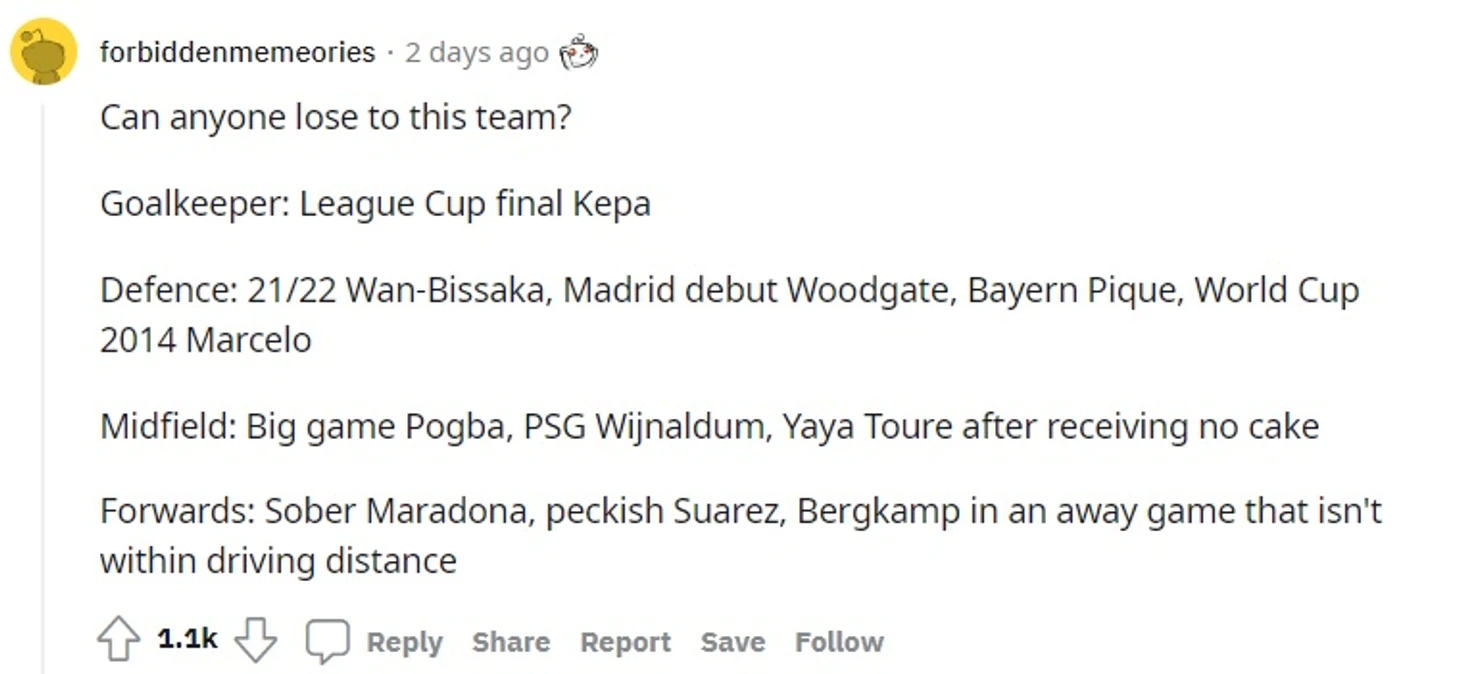1460x674 pixels.
Task: Click the Midfield line about Big game Pogba
Action: click(709, 427)
